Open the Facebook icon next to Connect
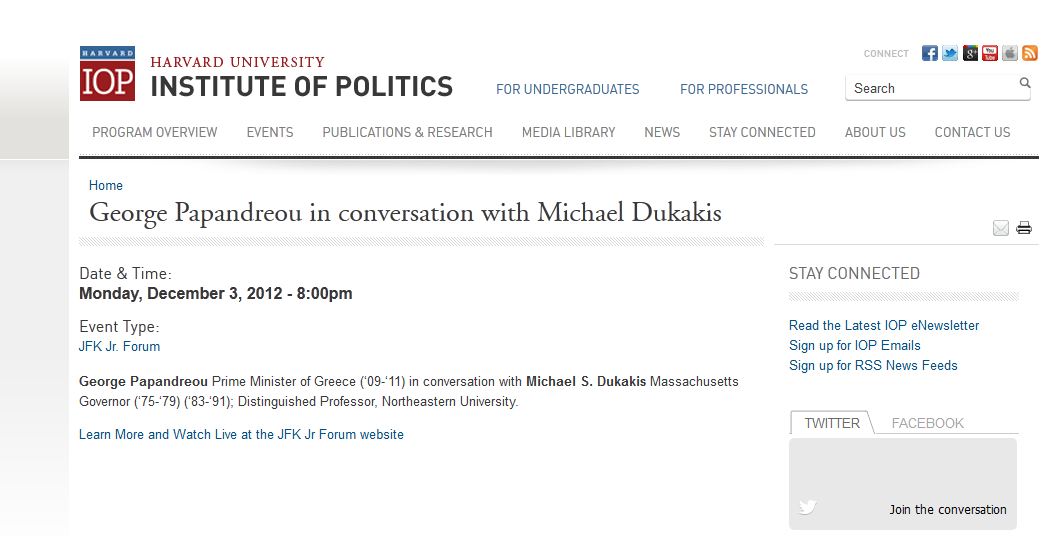 point(930,54)
